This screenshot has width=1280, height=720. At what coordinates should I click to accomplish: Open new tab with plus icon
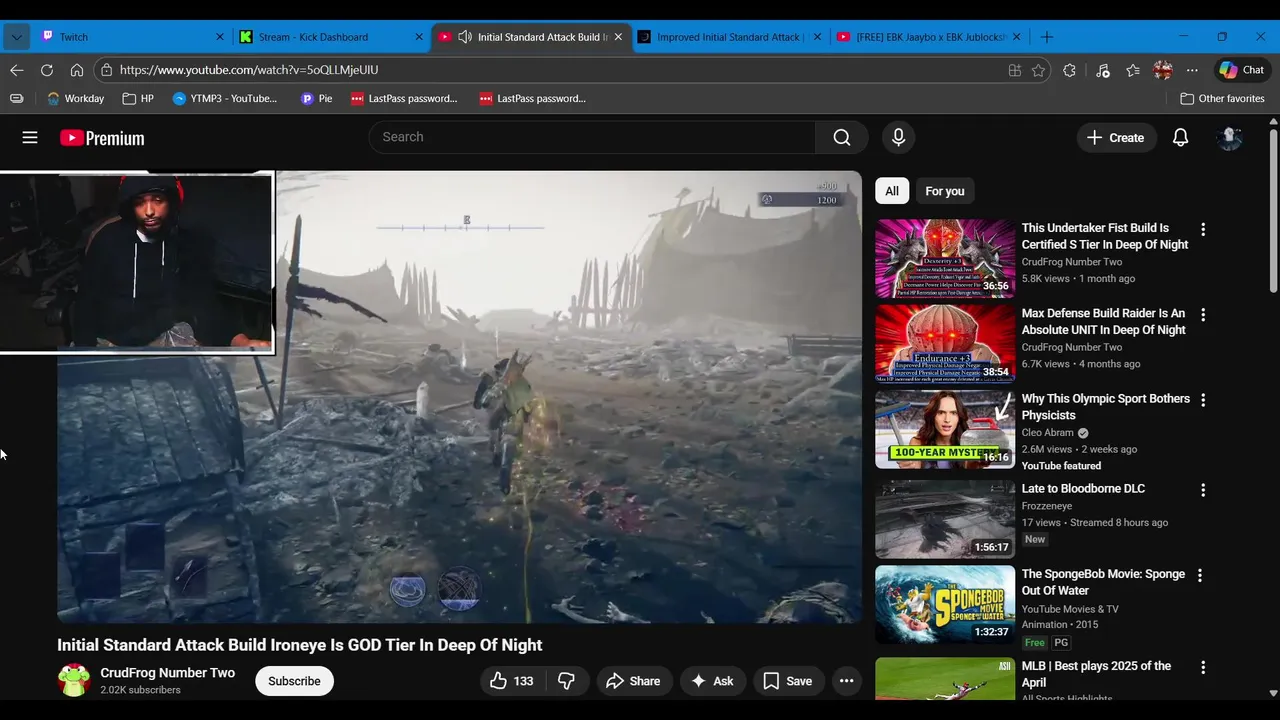[1047, 37]
